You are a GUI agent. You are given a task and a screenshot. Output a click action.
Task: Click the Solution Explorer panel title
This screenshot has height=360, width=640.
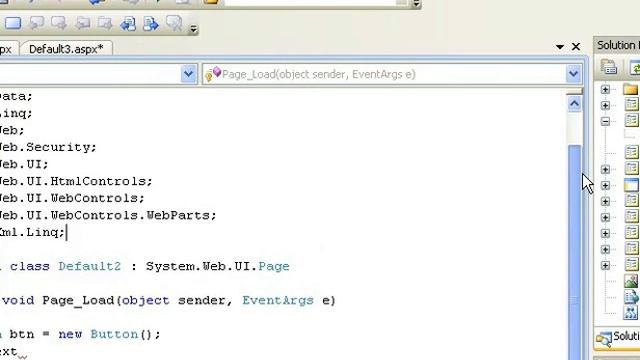coord(618,45)
